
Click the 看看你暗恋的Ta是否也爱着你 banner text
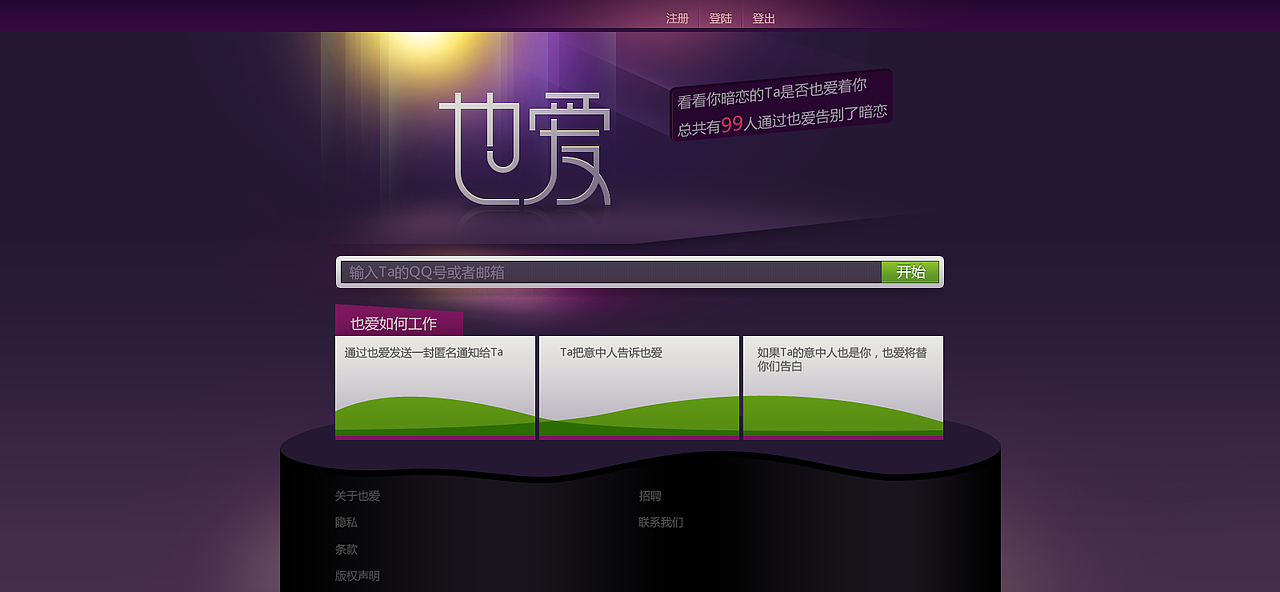point(772,92)
